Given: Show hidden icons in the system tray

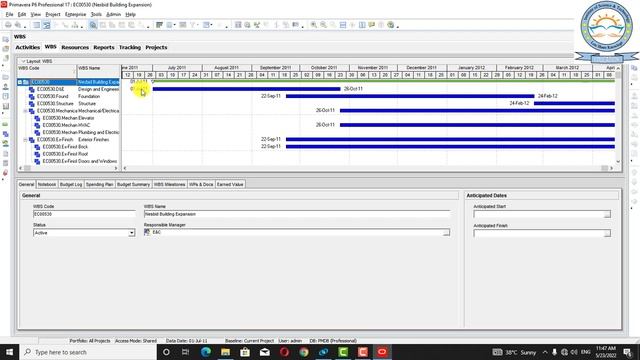Looking at the screenshot, I should click(545, 352).
